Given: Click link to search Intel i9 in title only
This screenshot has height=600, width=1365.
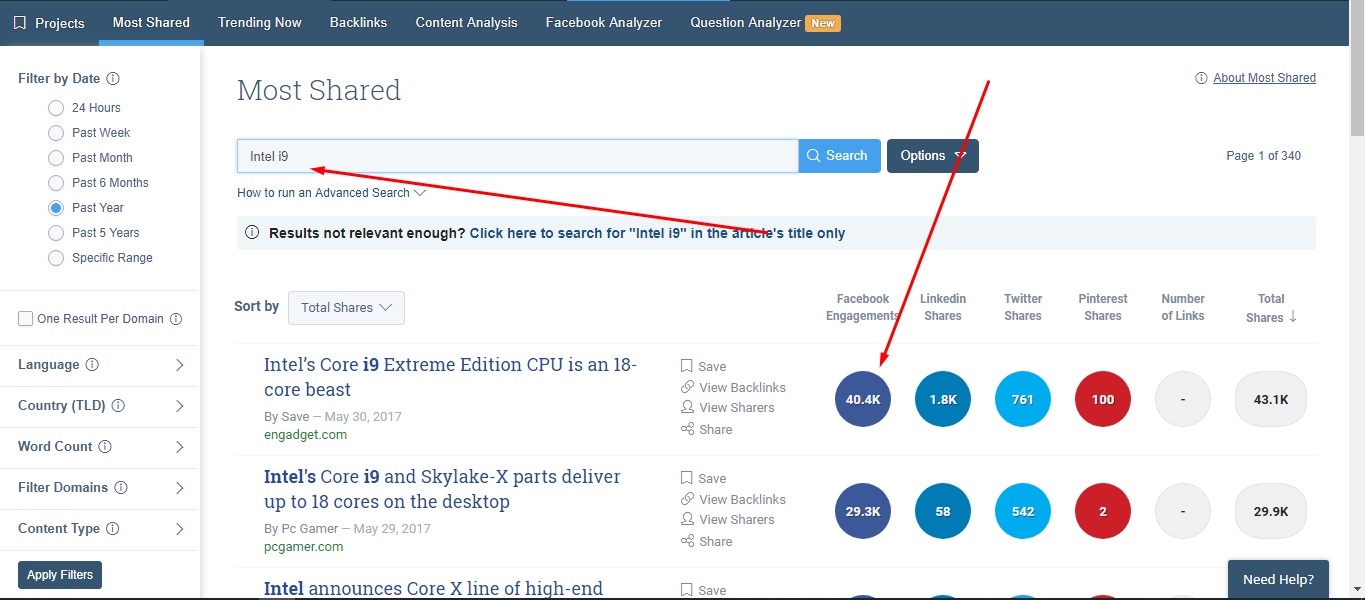Looking at the screenshot, I should [657, 233].
